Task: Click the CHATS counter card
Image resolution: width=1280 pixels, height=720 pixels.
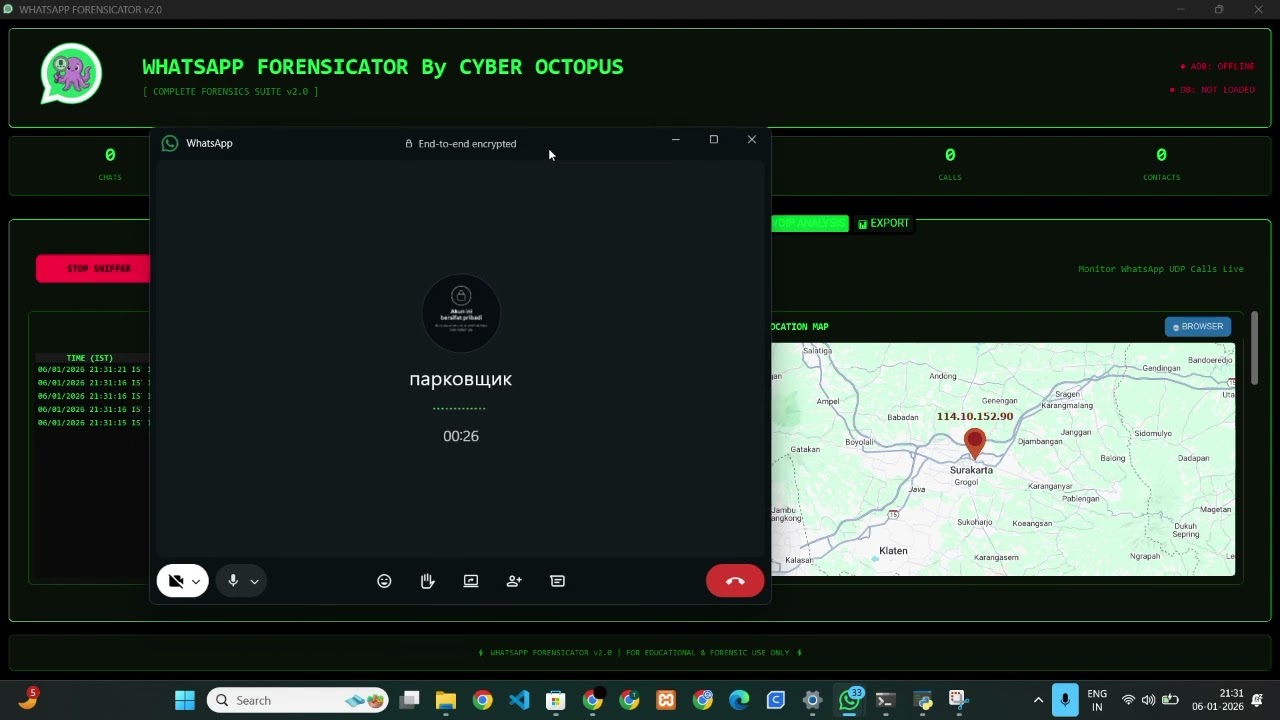Action: (110, 165)
